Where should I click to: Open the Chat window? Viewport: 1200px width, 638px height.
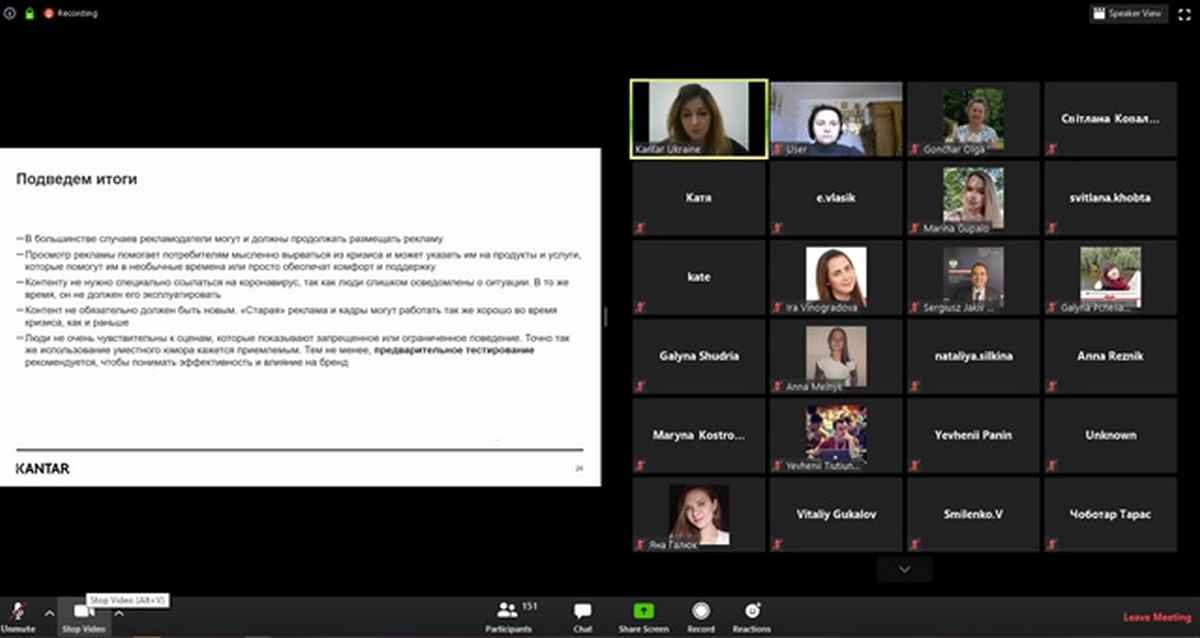(582, 613)
